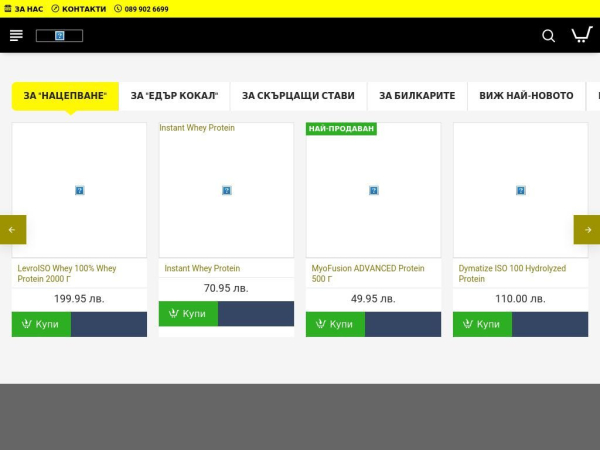Click dark blue area beside LevroISO Купи
The image size is (600, 450).
click(109, 324)
